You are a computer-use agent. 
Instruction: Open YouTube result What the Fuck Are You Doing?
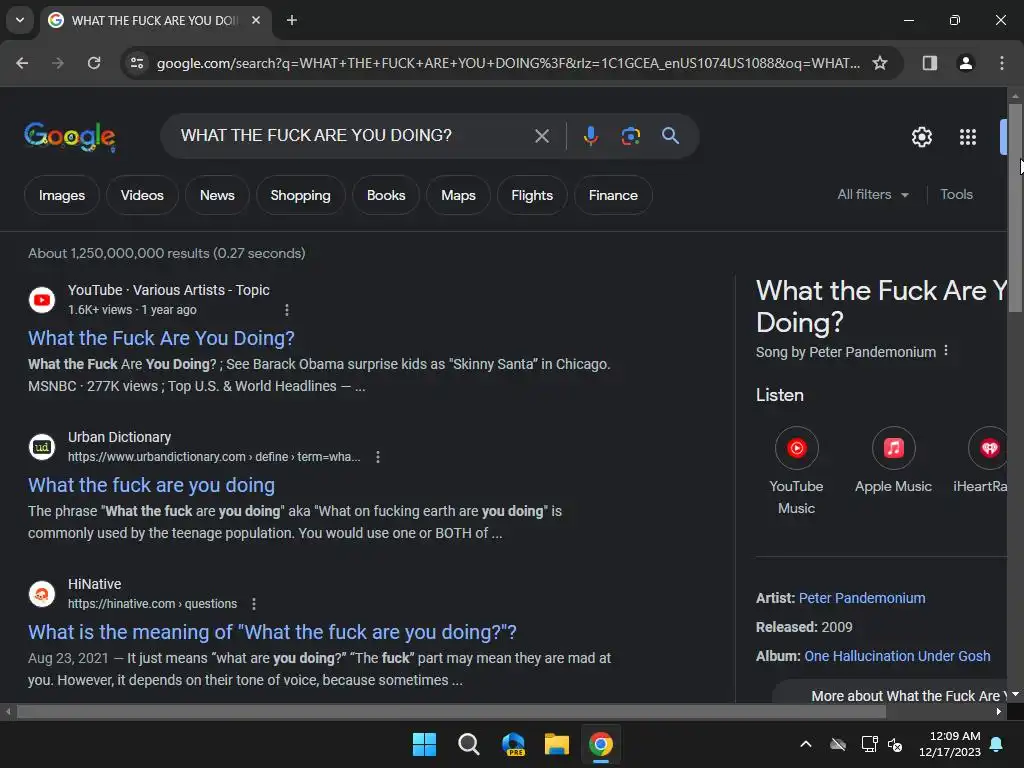pyautogui.click(x=161, y=338)
